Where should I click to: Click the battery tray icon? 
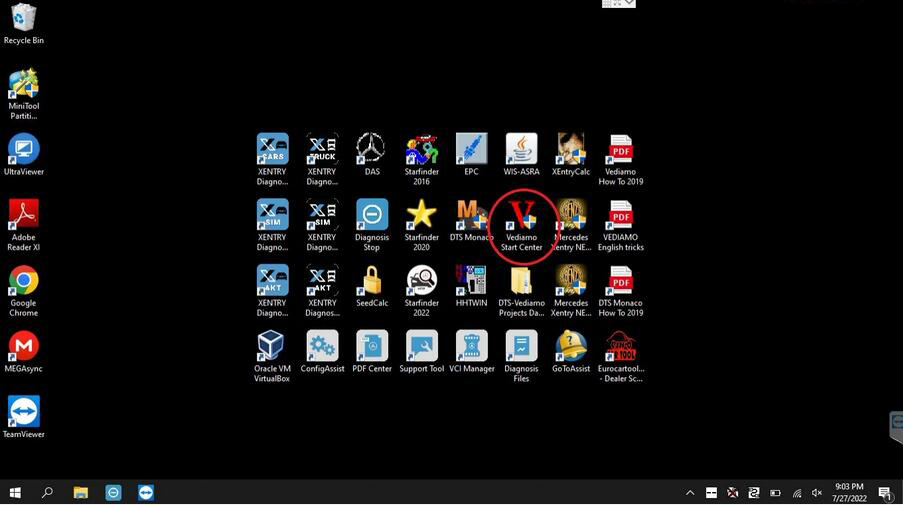(776, 493)
